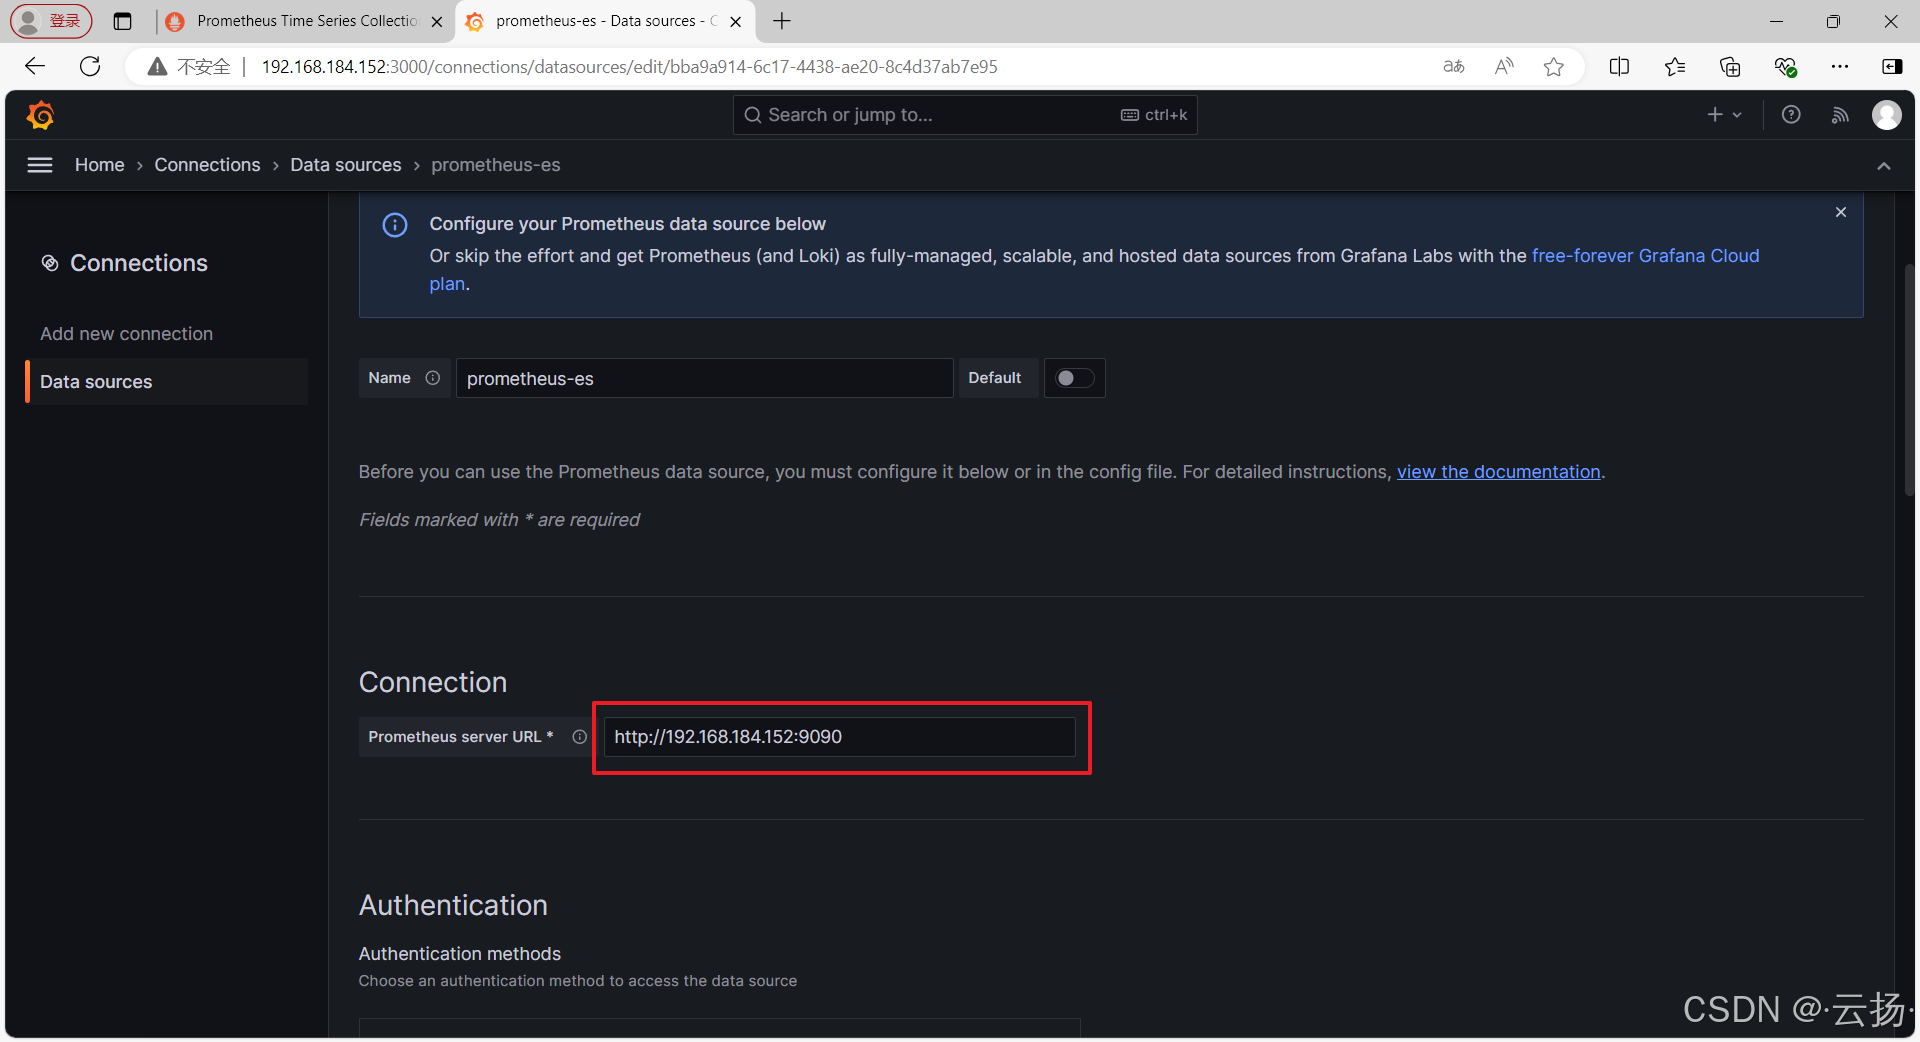This screenshot has height=1042, width=1920.
Task: Toggle the browser sidebar icon
Action: click(1892, 67)
